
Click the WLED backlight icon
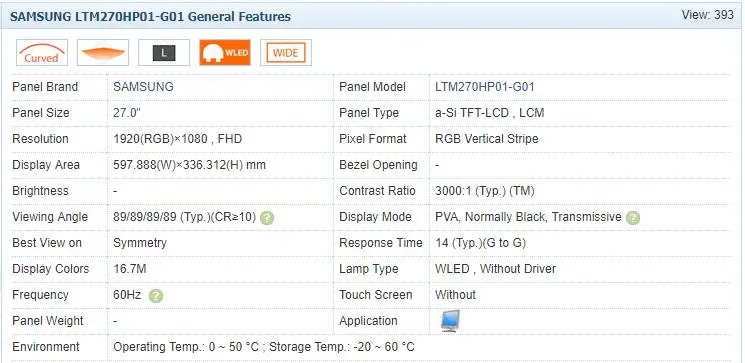coord(225,53)
